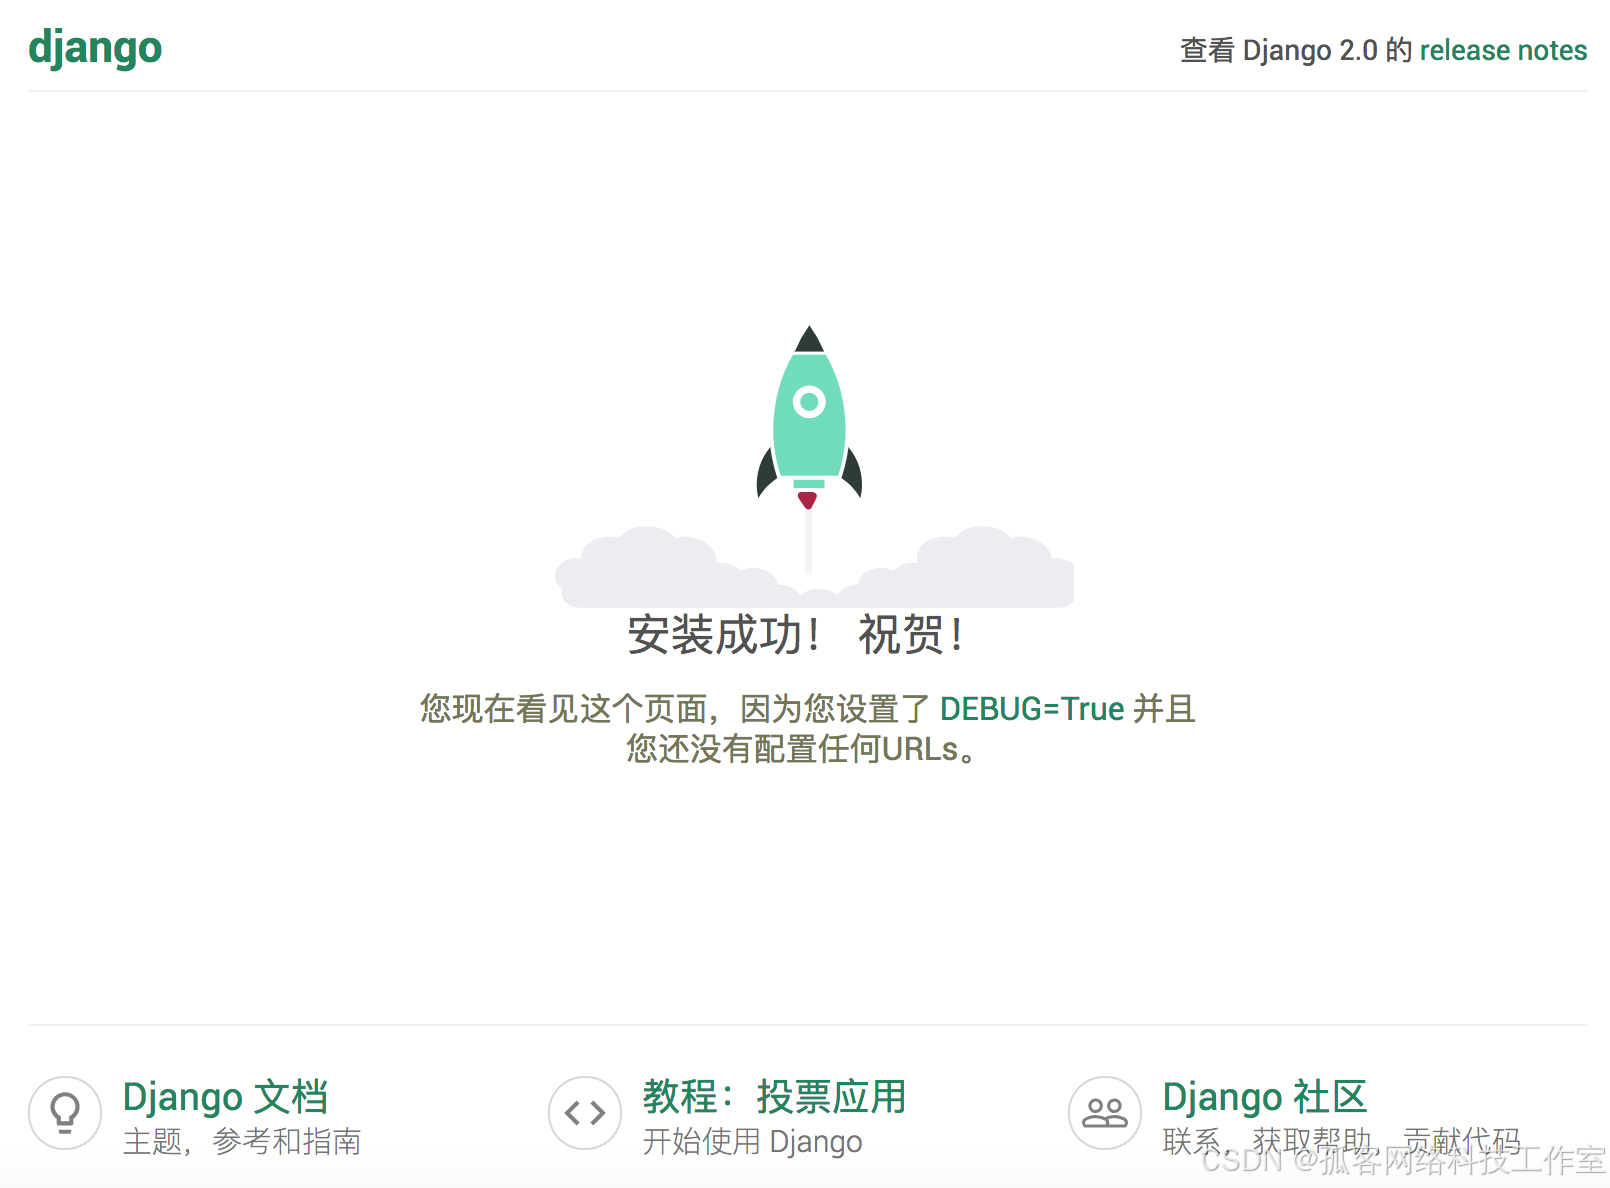Viewport: 1610px width, 1188px height.
Task: Click the django logo in header
Action: coord(95,48)
